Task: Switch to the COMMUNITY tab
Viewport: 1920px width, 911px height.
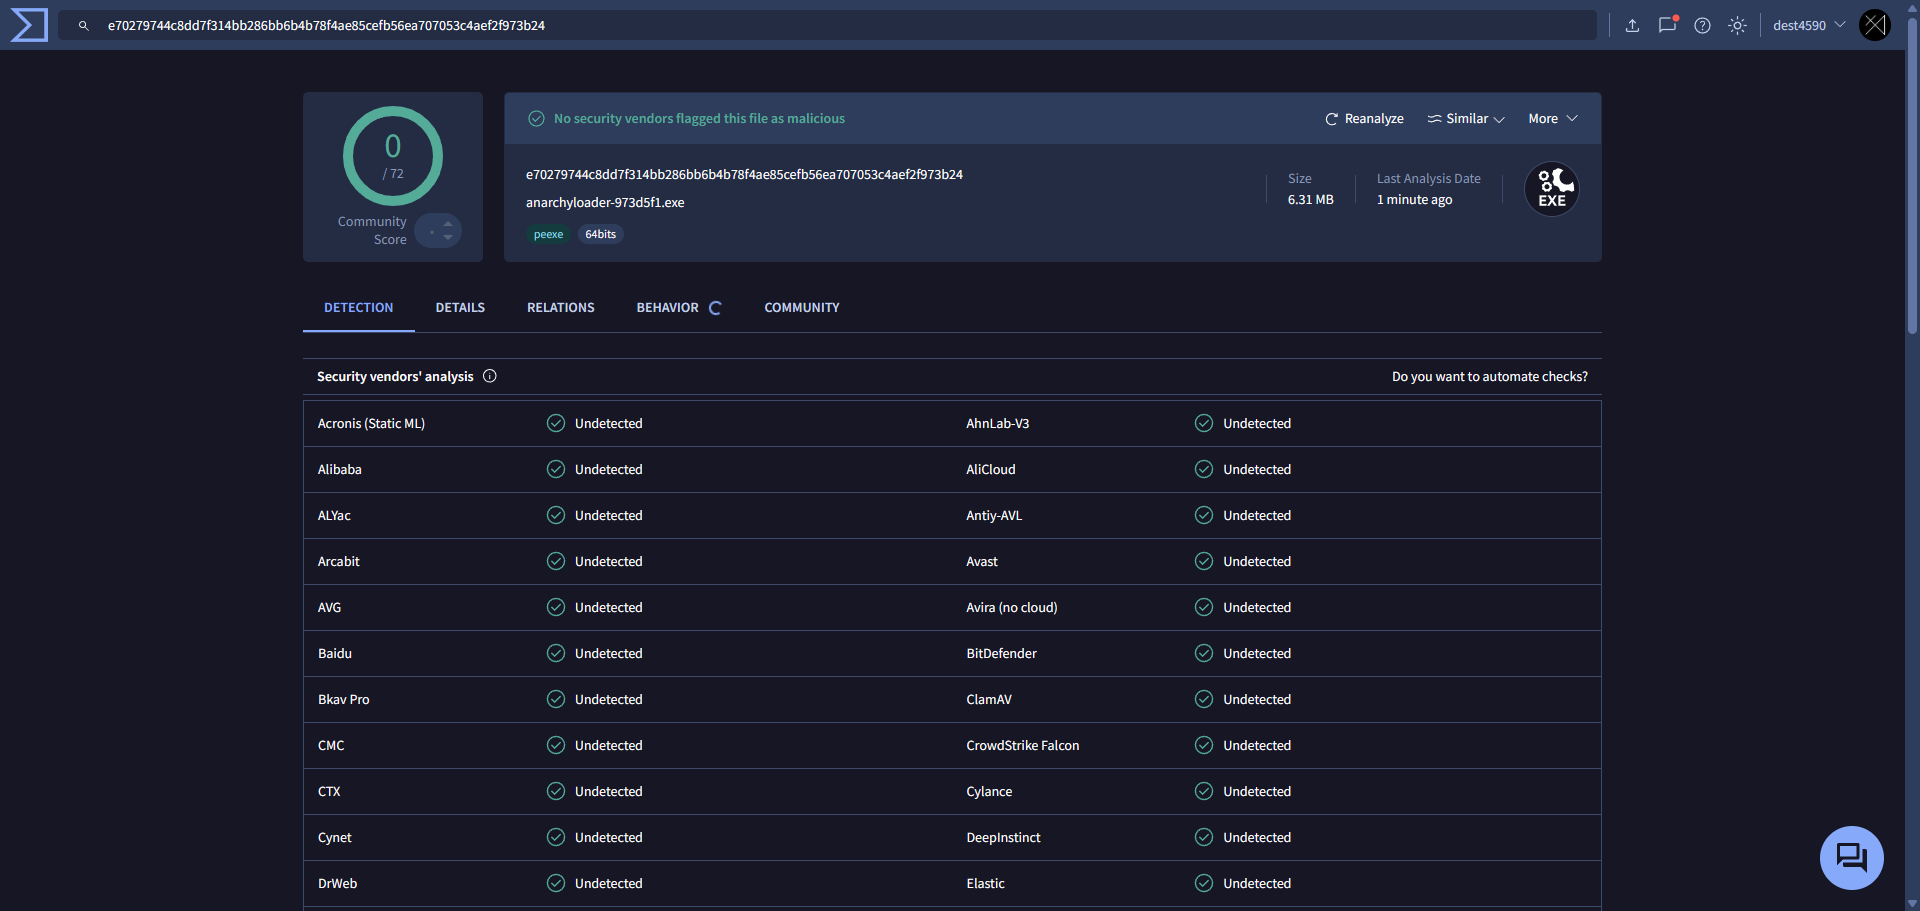Action: pyautogui.click(x=802, y=308)
